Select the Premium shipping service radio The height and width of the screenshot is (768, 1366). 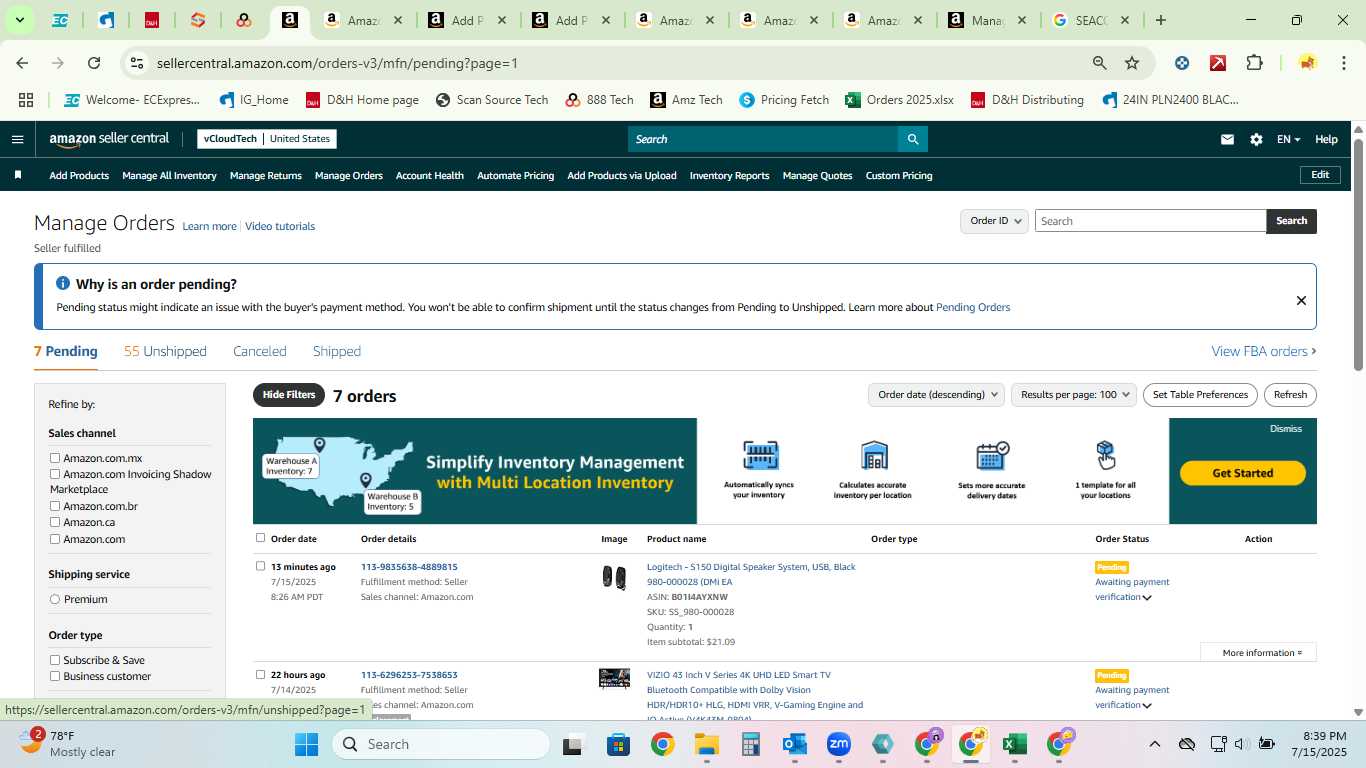[55, 599]
